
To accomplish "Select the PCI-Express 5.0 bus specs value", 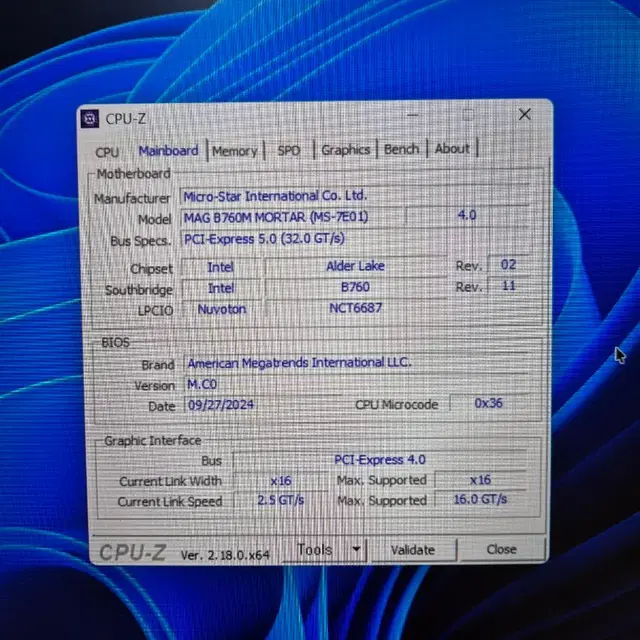I will click(355, 238).
